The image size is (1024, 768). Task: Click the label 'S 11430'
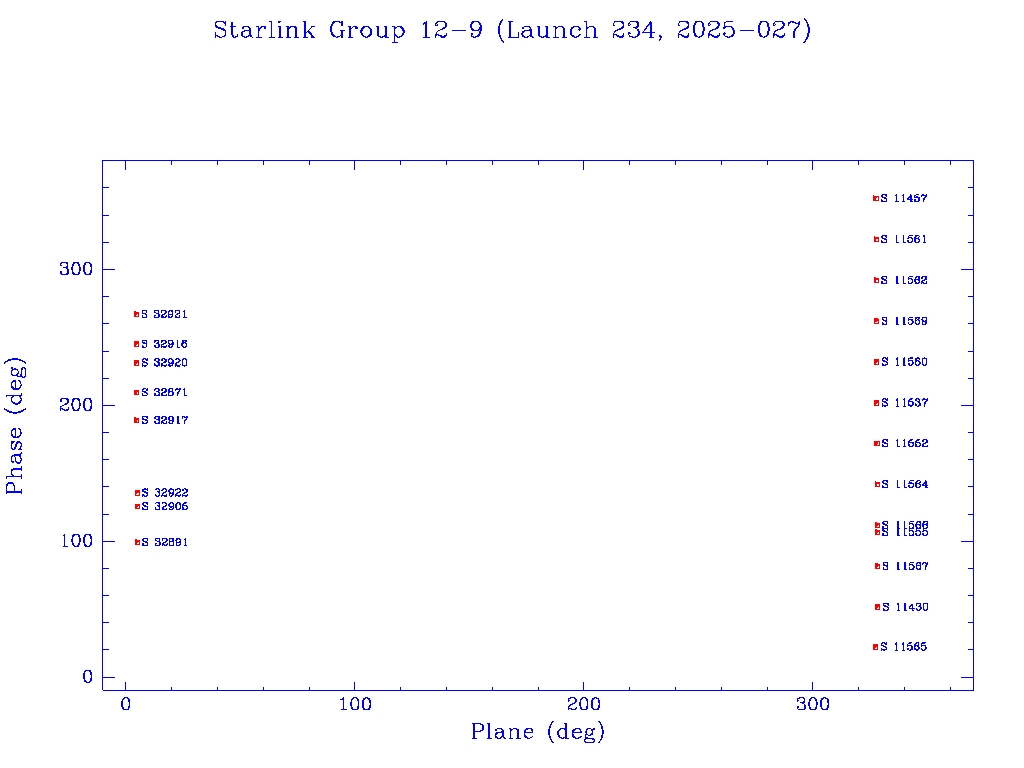pyautogui.click(x=905, y=607)
